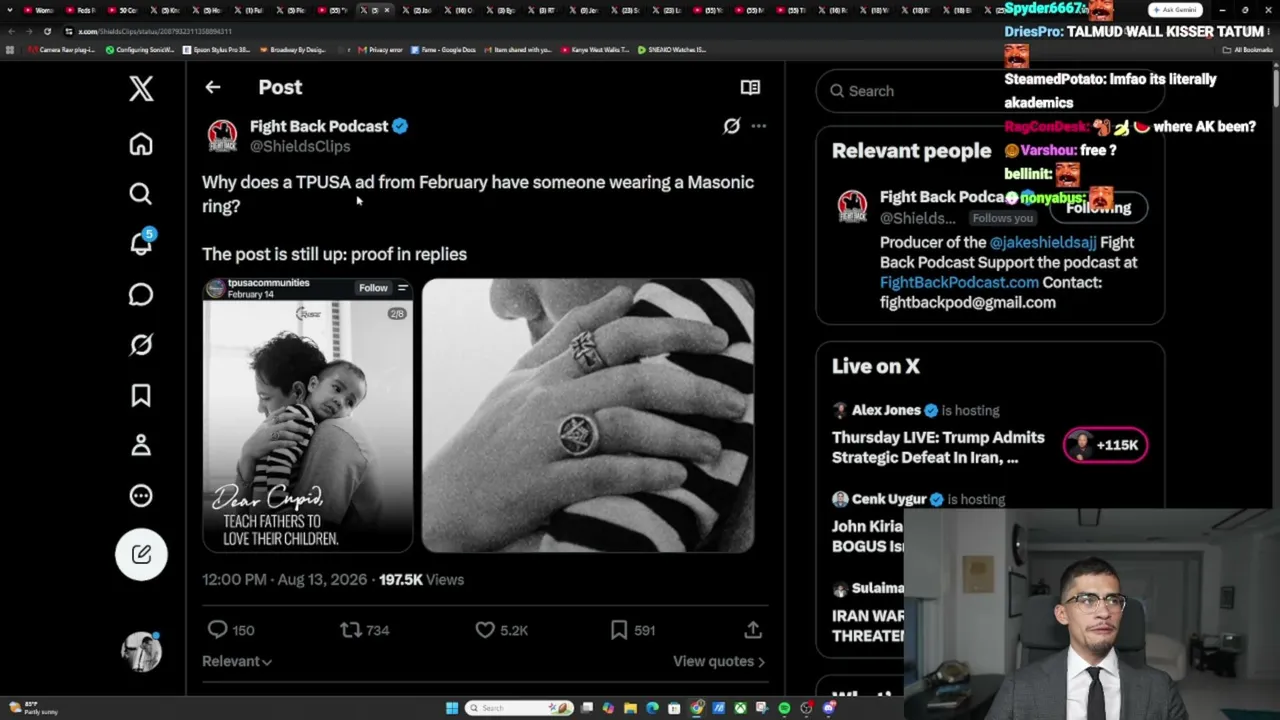Open Profile in the X sidebar
1280x720 pixels.
(141, 445)
